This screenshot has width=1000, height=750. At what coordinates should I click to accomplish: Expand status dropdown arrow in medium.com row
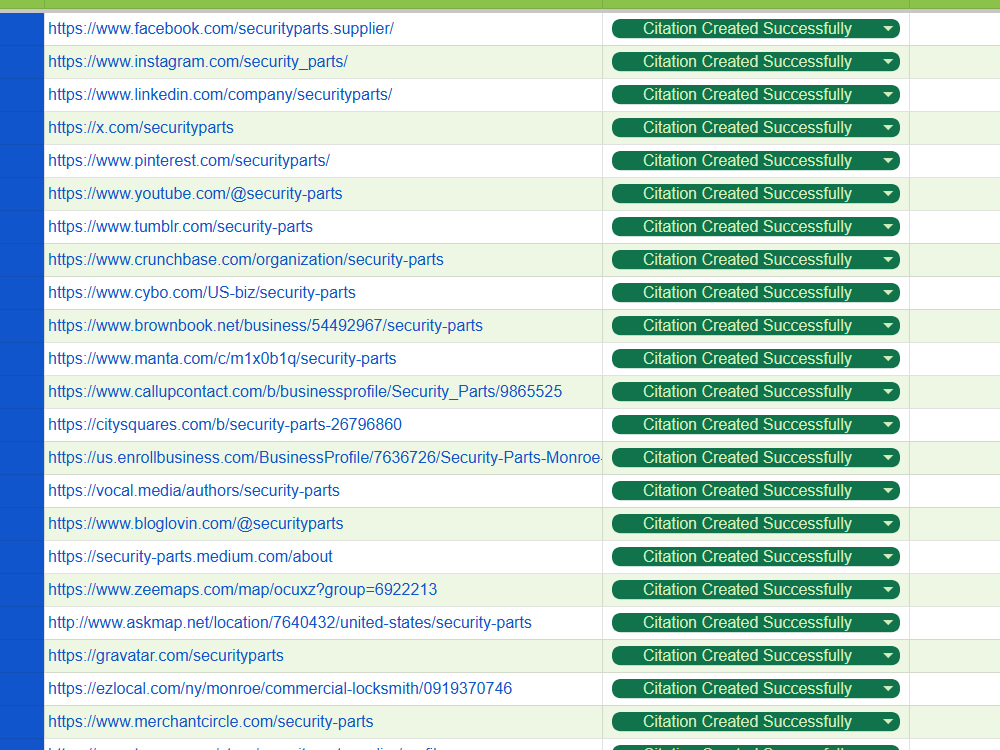[888, 557]
